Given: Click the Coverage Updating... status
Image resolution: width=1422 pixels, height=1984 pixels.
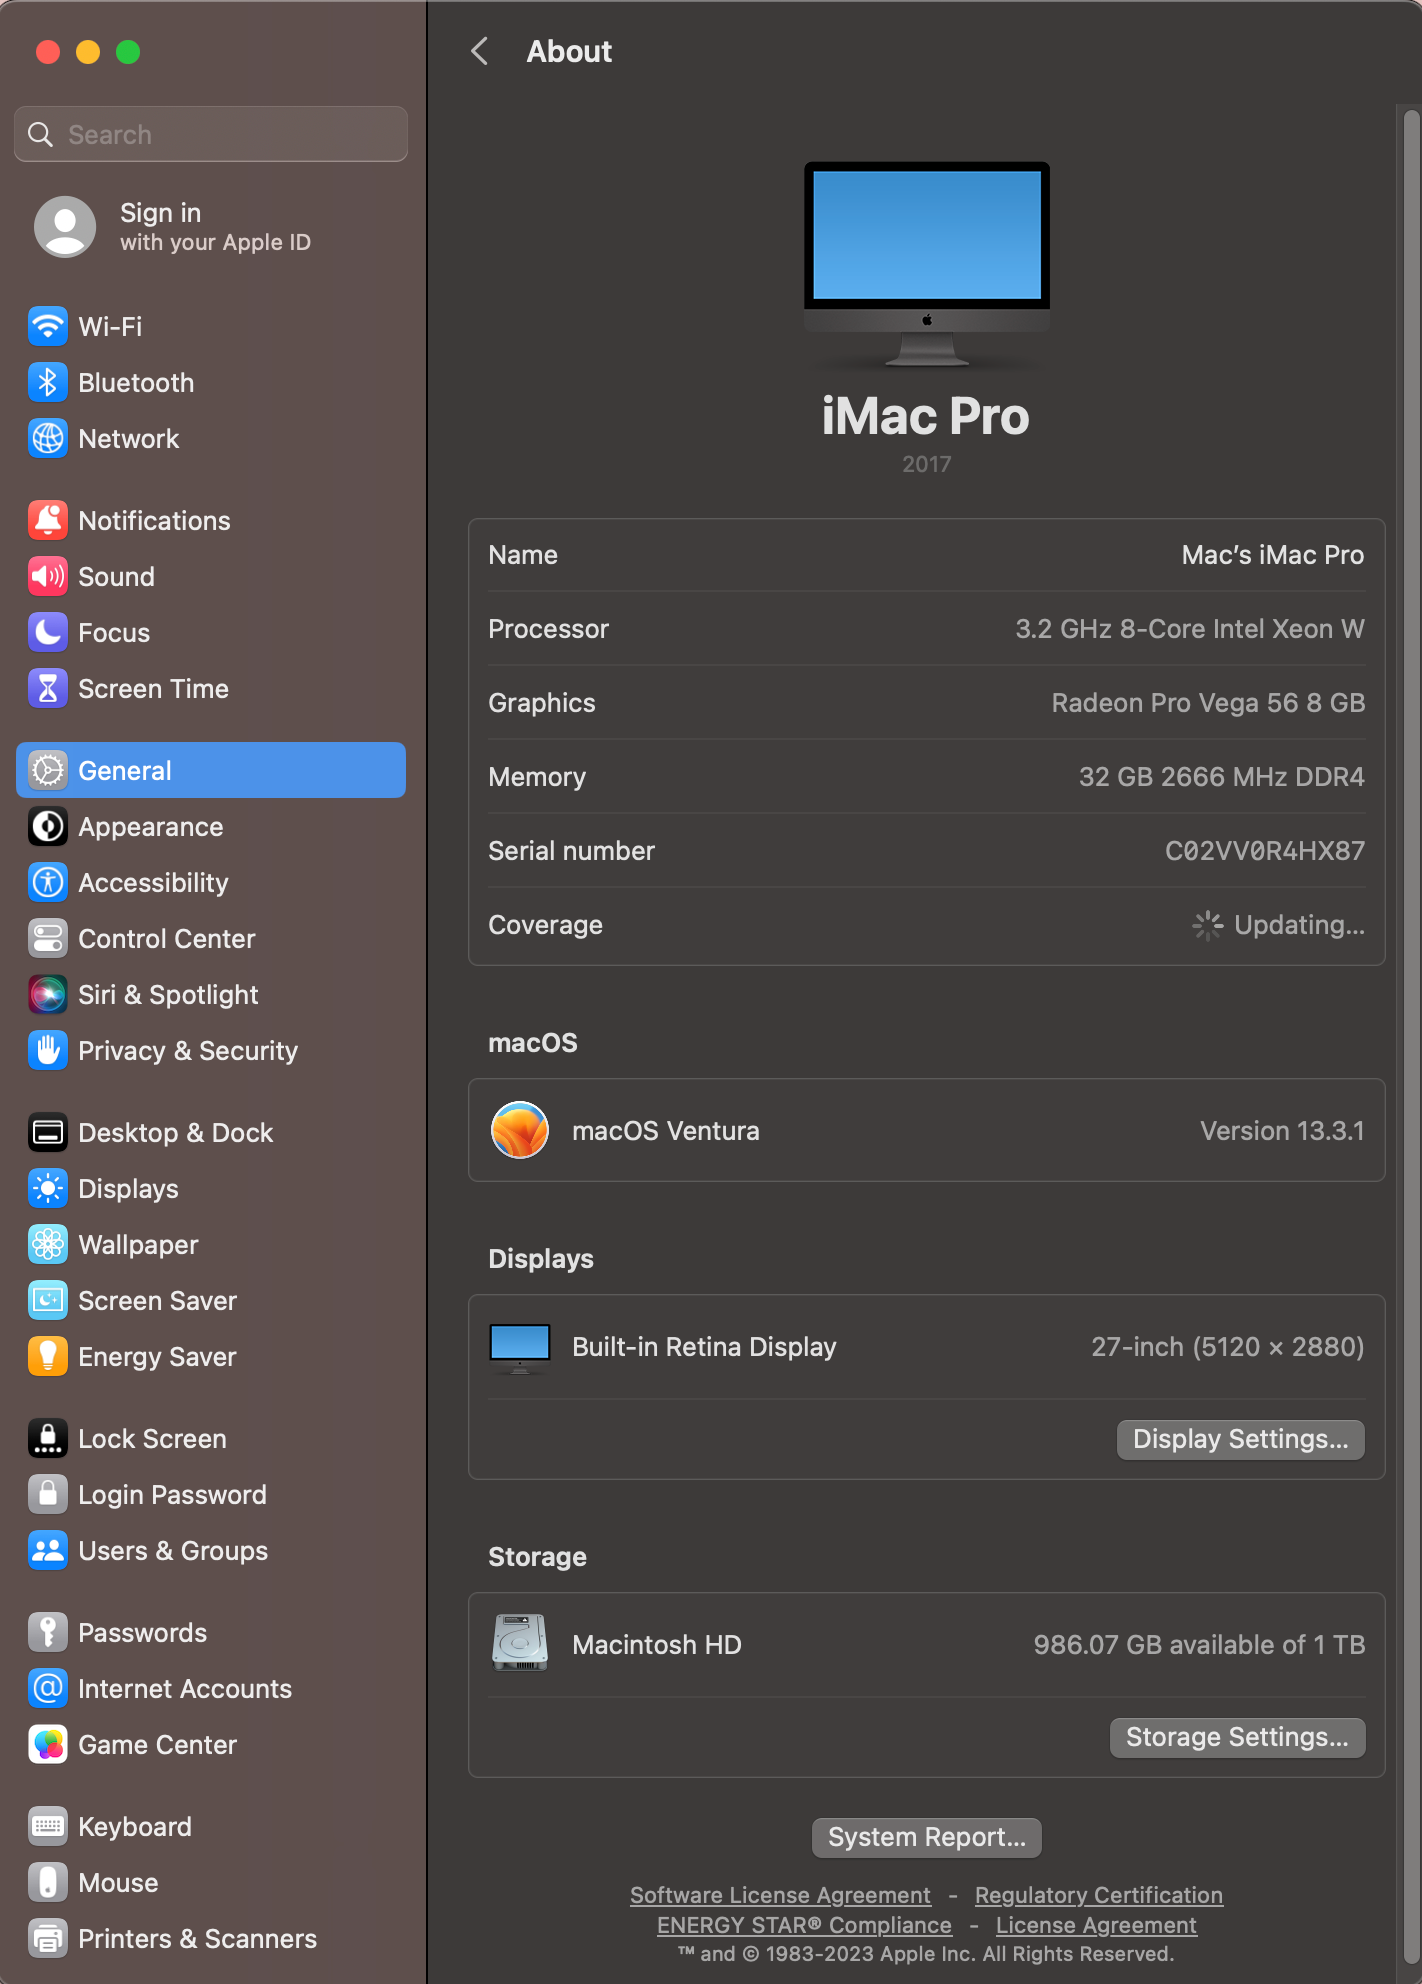Looking at the screenshot, I should tap(1278, 925).
